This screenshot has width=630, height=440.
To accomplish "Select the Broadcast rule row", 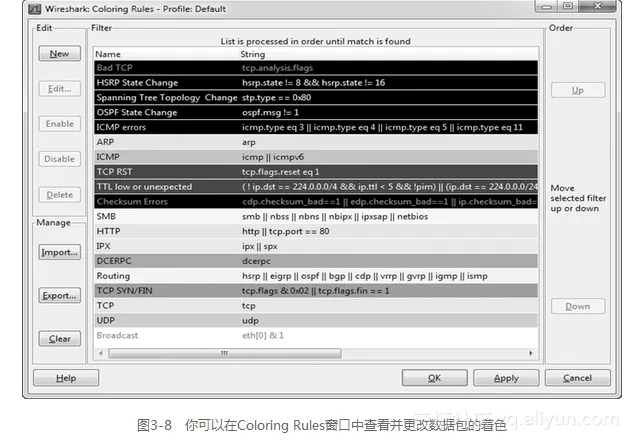I will (x=316, y=336).
